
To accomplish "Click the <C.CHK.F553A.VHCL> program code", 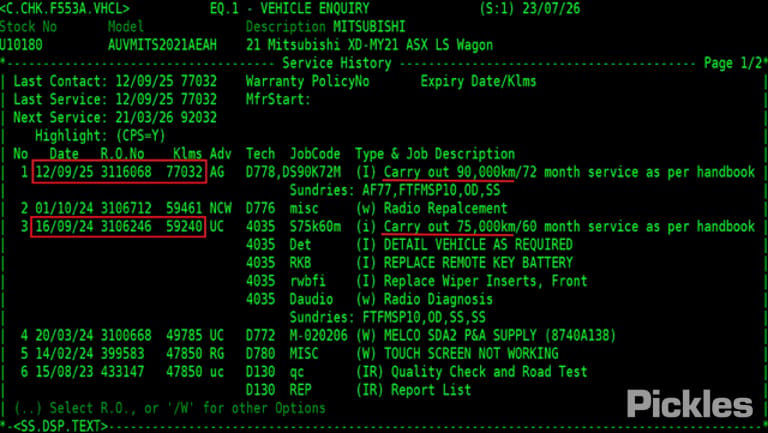I will pyautogui.click(x=65, y=8).
